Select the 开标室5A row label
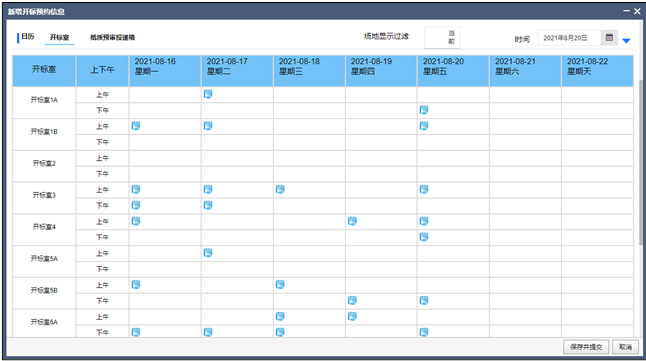 pyautogui.click(x=44, y=258)
